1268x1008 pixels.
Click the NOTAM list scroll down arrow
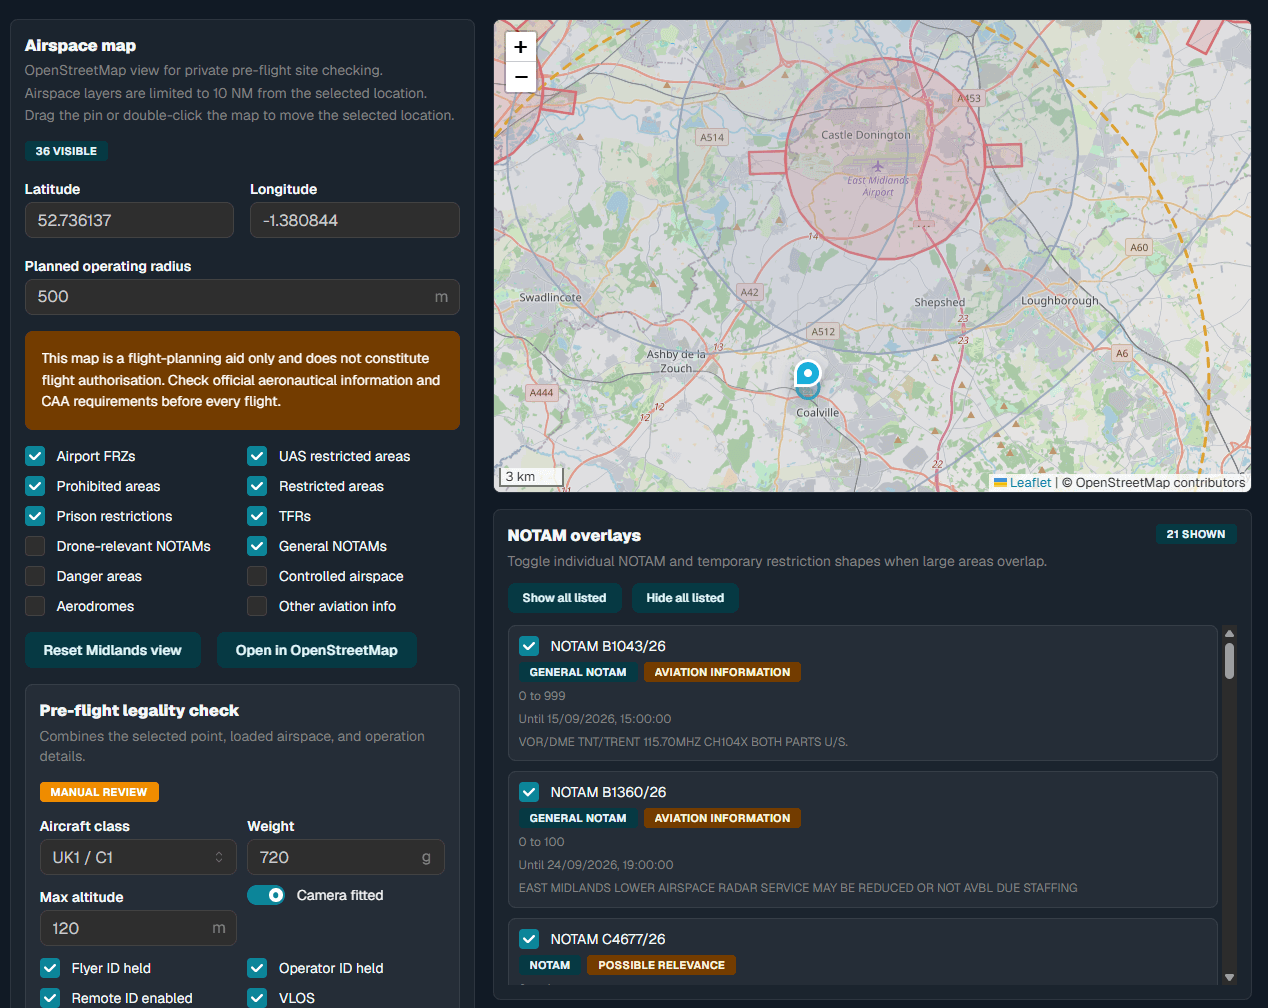(x=1229, y=978)
